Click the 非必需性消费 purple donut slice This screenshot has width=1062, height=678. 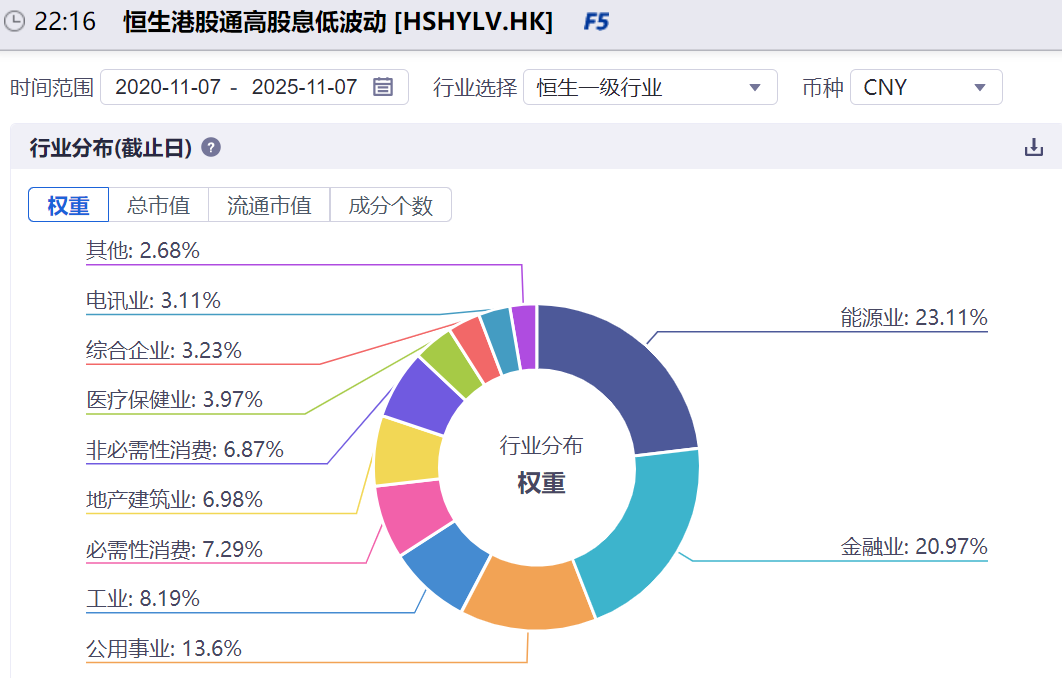[423, 396]
